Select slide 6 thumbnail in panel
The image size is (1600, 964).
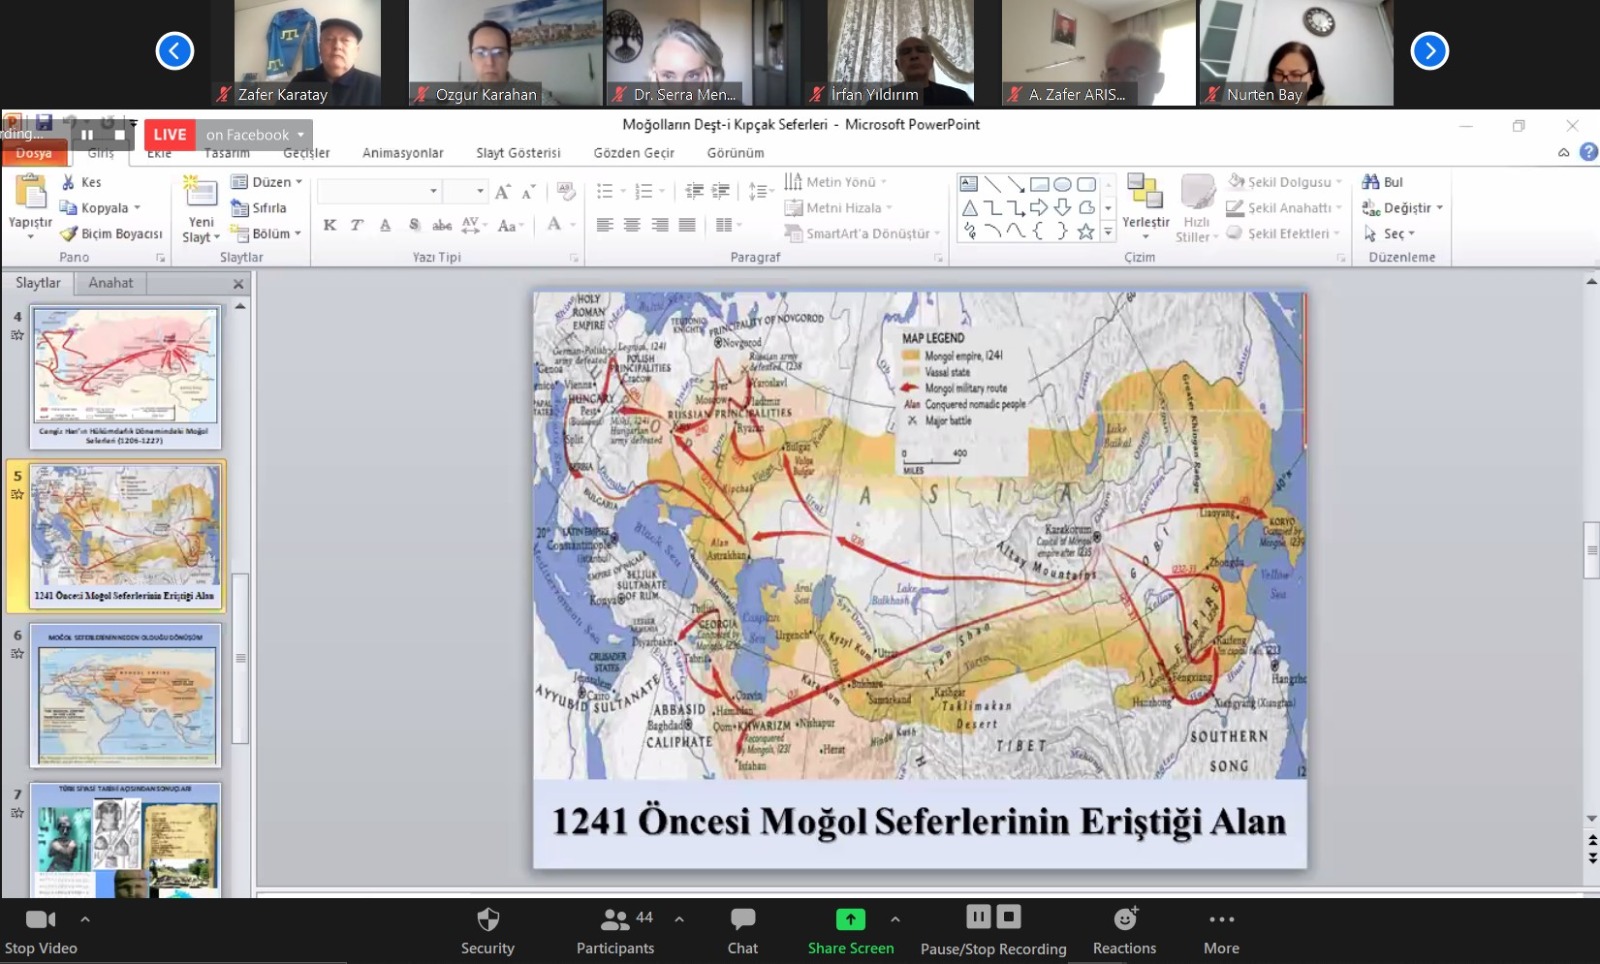tap(126, 697)
